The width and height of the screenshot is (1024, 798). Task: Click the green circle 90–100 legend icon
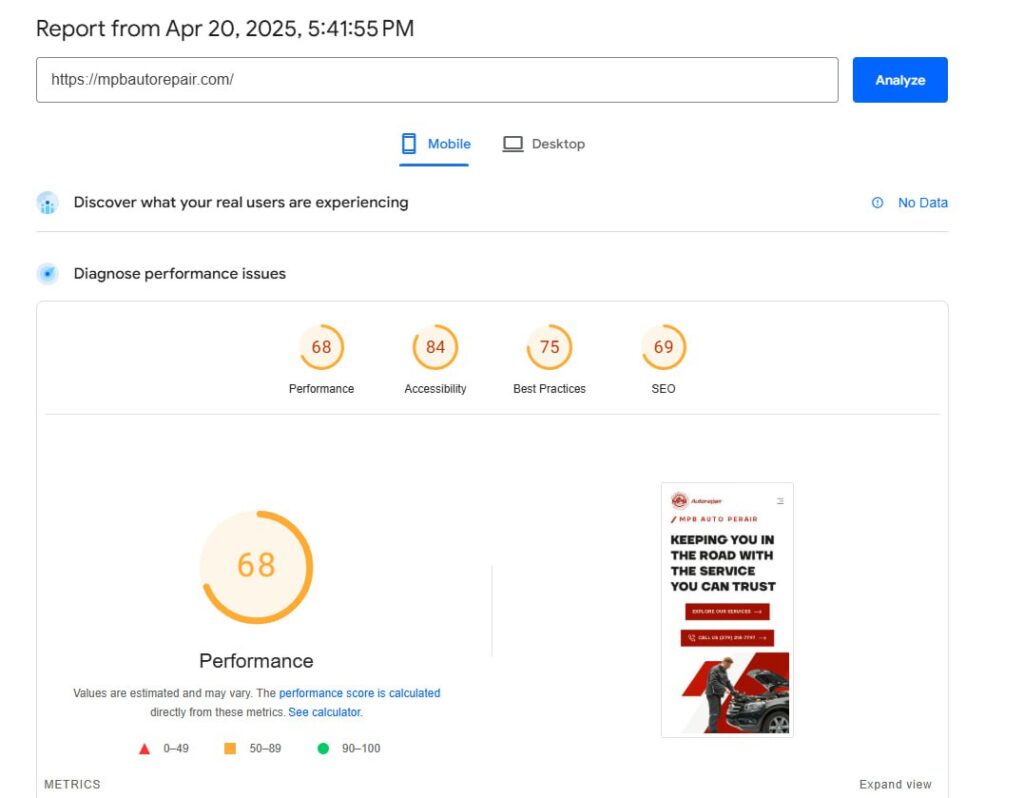tap(323, 748)
